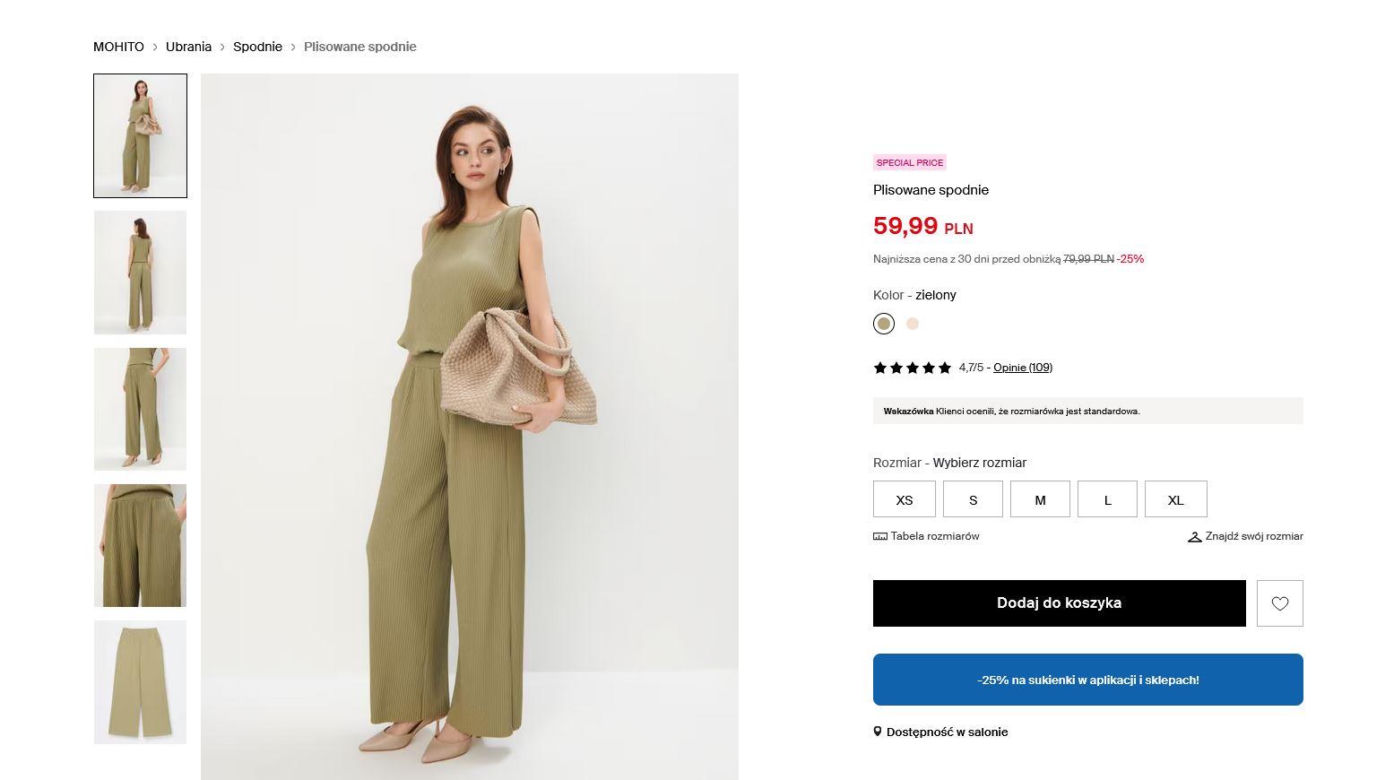1394x780 pixels.
Task: Open the MOHITO breadcrumb link
Action: click(x=119, y=47)
